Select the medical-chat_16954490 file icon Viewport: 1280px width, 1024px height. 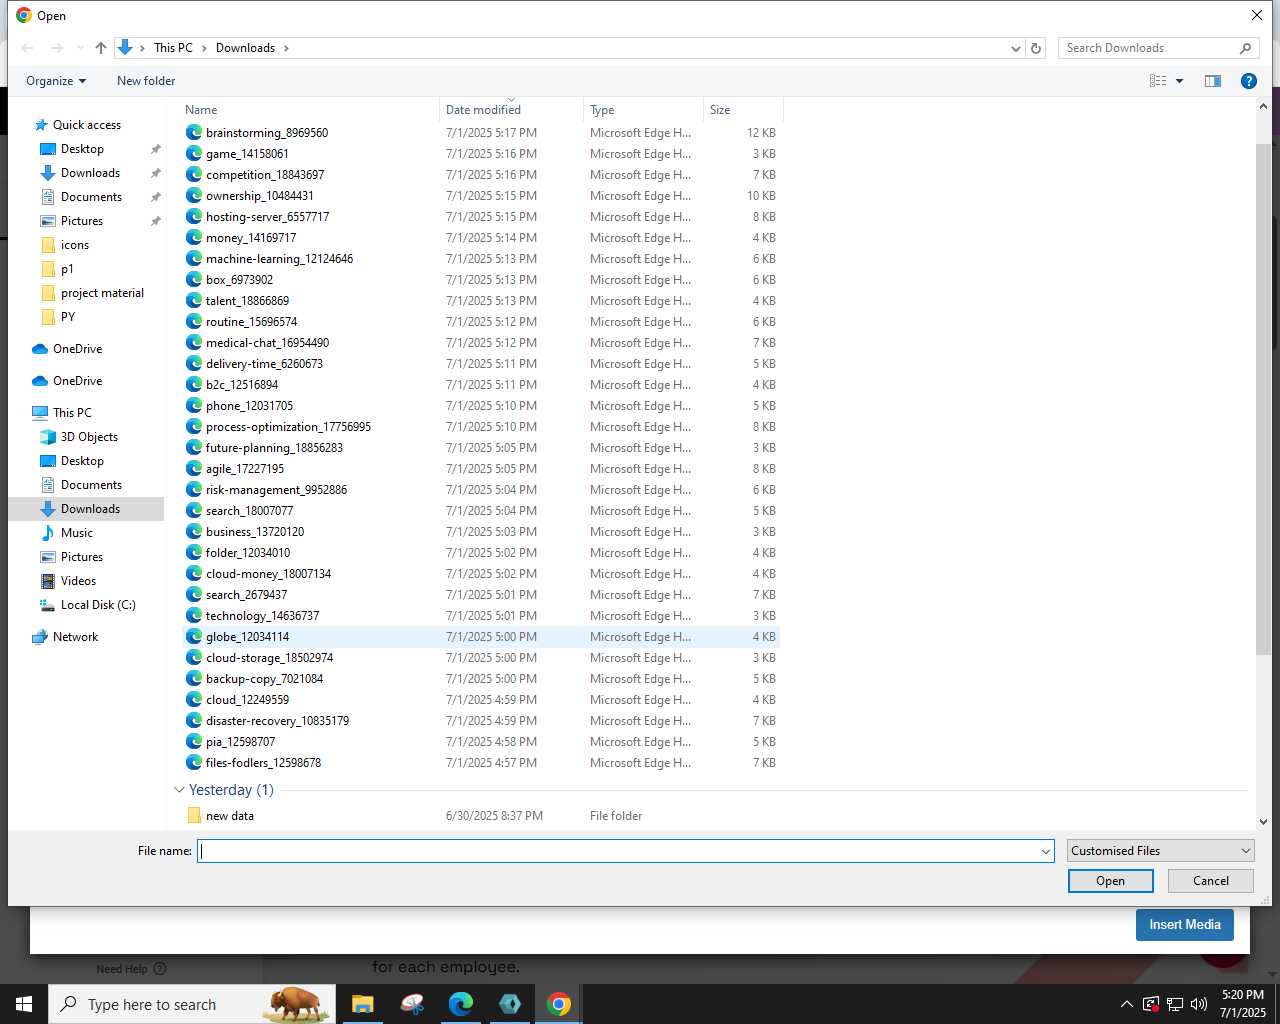pyautogui.click(x=194, y=343)
